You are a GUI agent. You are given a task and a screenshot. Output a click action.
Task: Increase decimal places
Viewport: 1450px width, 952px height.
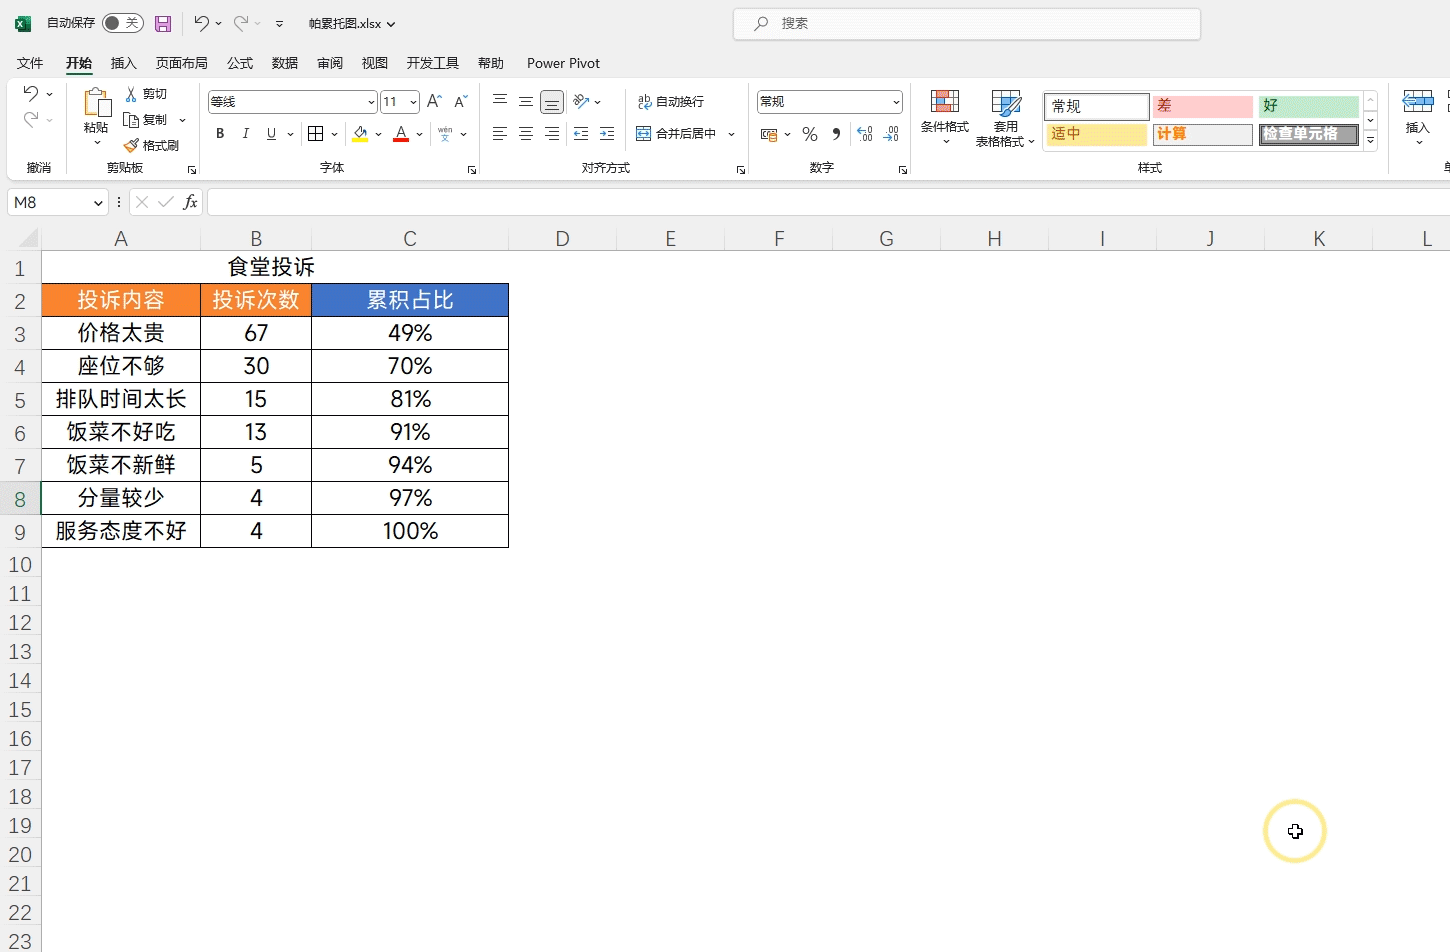pyautogui.click(x=865, y=134)
